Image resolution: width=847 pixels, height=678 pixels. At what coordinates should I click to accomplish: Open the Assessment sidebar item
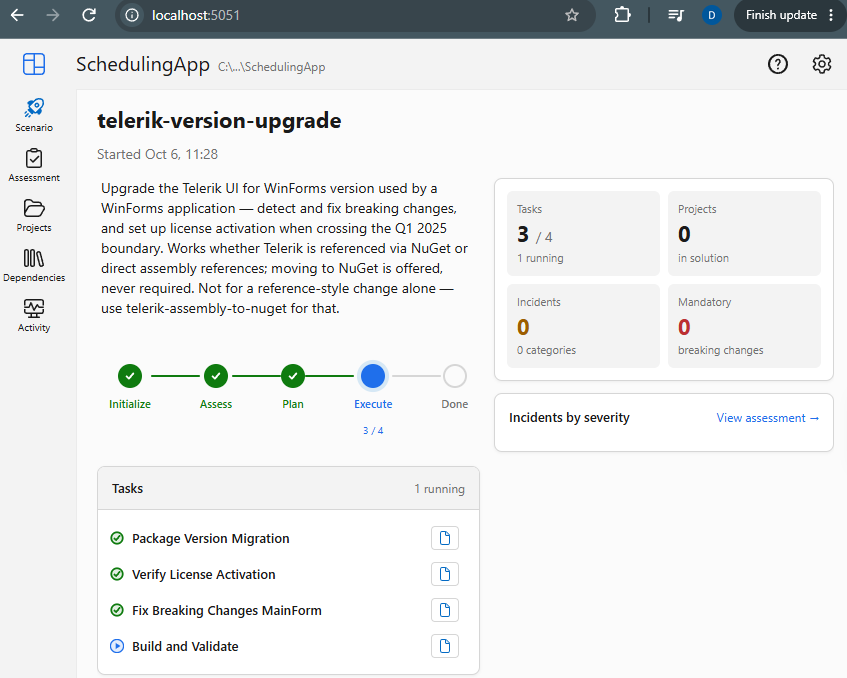pos(34,165)
